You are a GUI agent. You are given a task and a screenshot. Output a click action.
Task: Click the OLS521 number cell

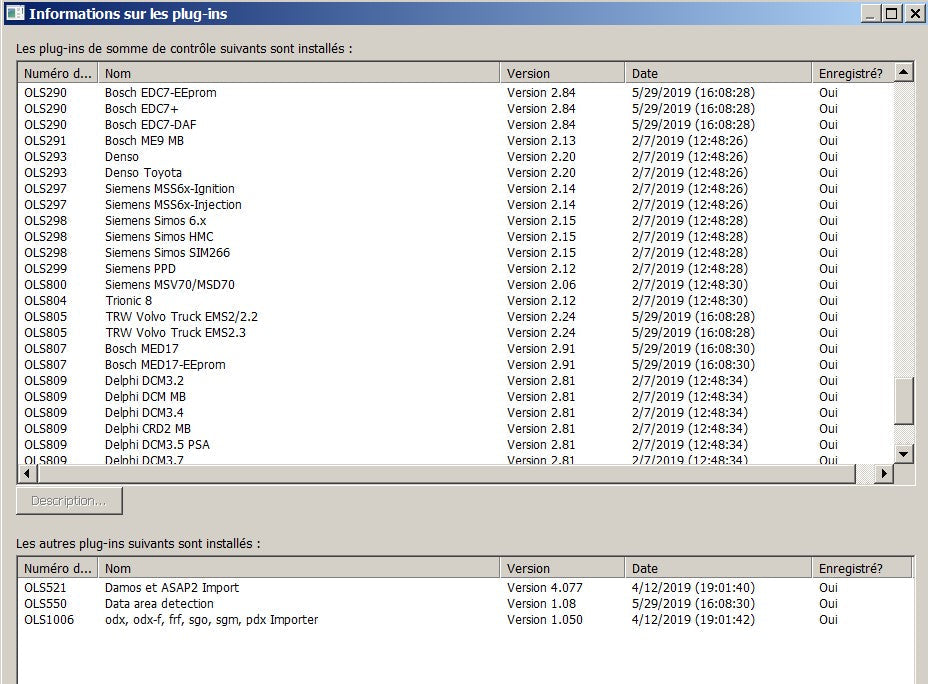[x=45, y=588]
